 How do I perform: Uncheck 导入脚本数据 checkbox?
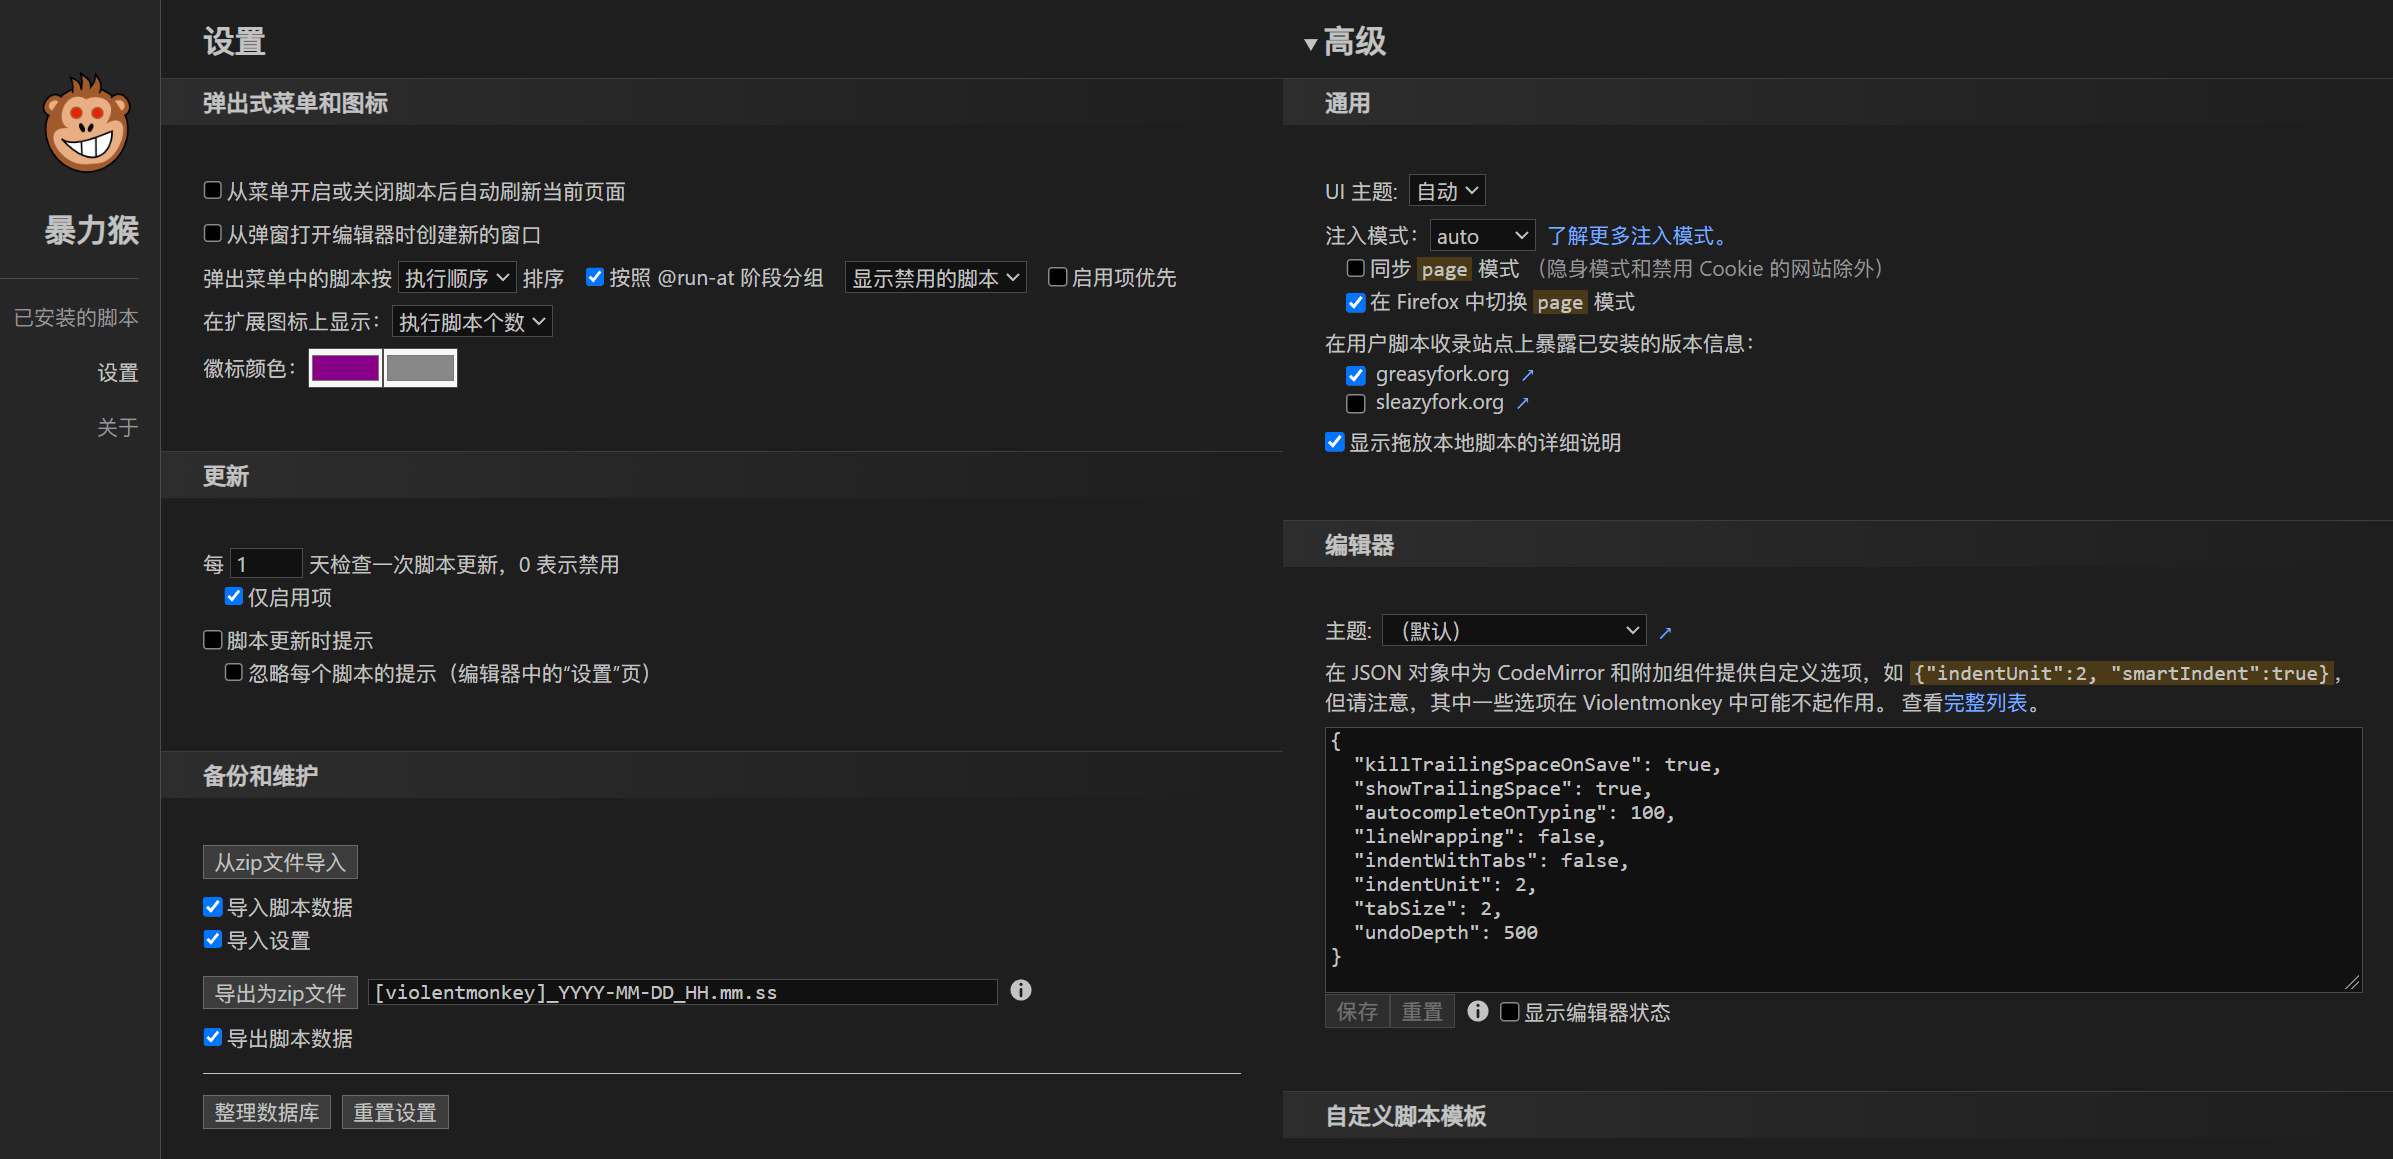click(x=213, y=906)
